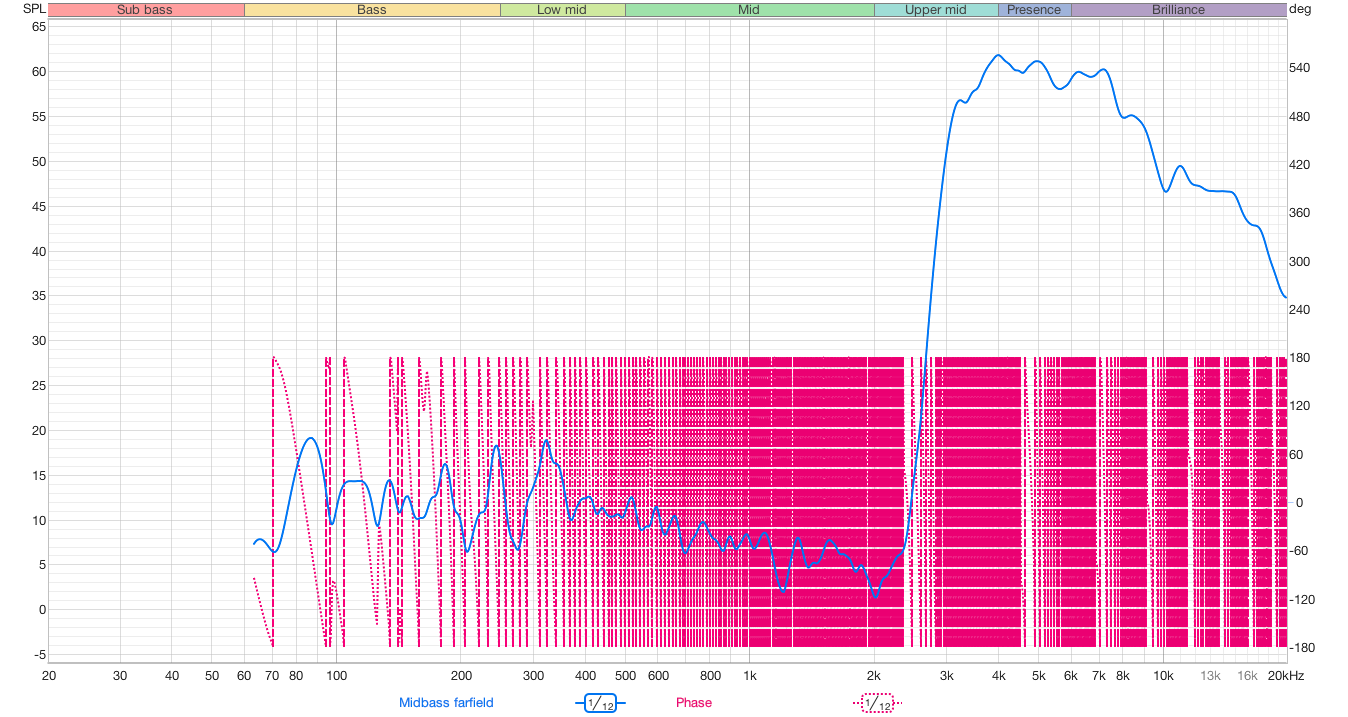Click the blue 1/12 smoothing icon
Image resolution: width=1348 pixels, height=717 pixels.
[600, 703]
